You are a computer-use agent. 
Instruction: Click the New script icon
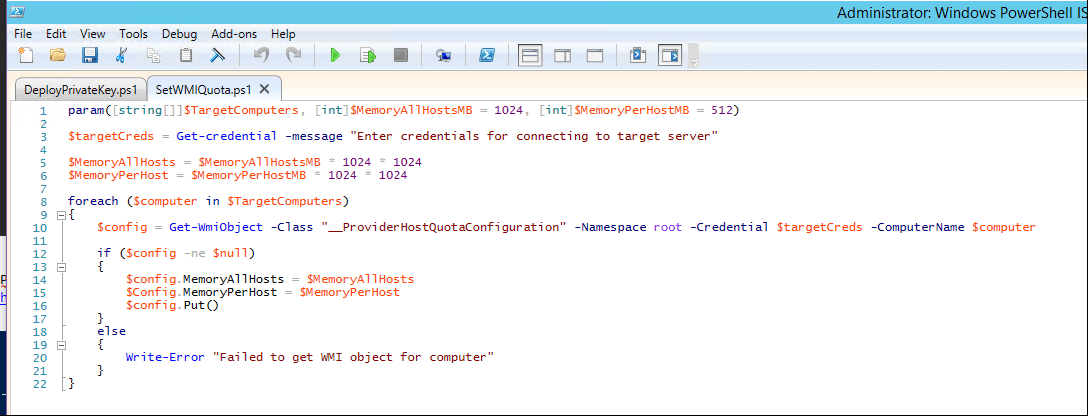tap(26, 56)
